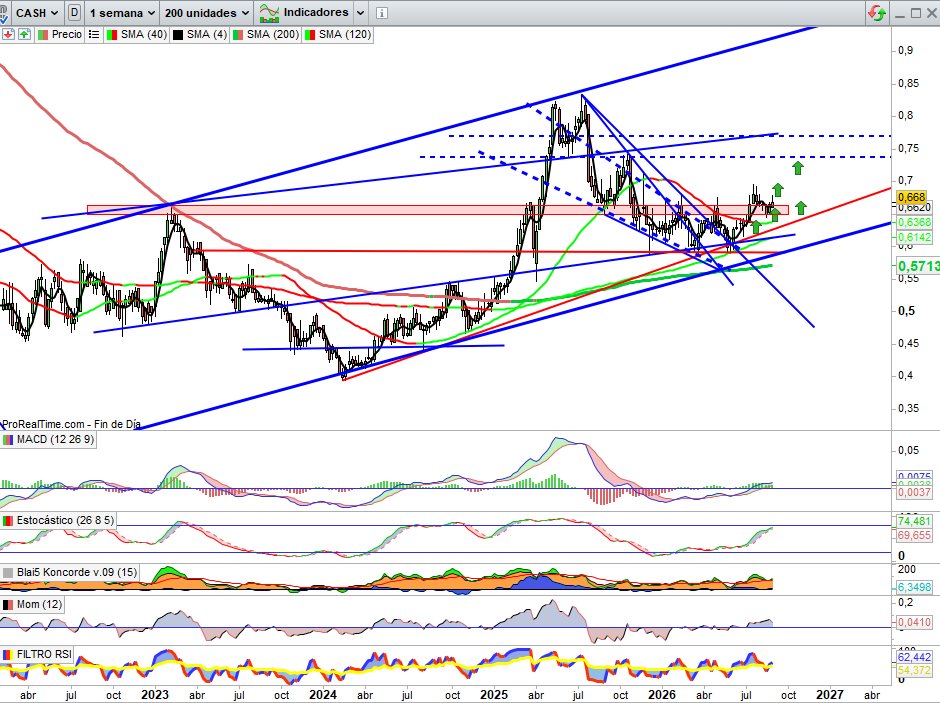940x703 pixels.
Task: Click the MACD color icon
Action: tap(8, 440)
